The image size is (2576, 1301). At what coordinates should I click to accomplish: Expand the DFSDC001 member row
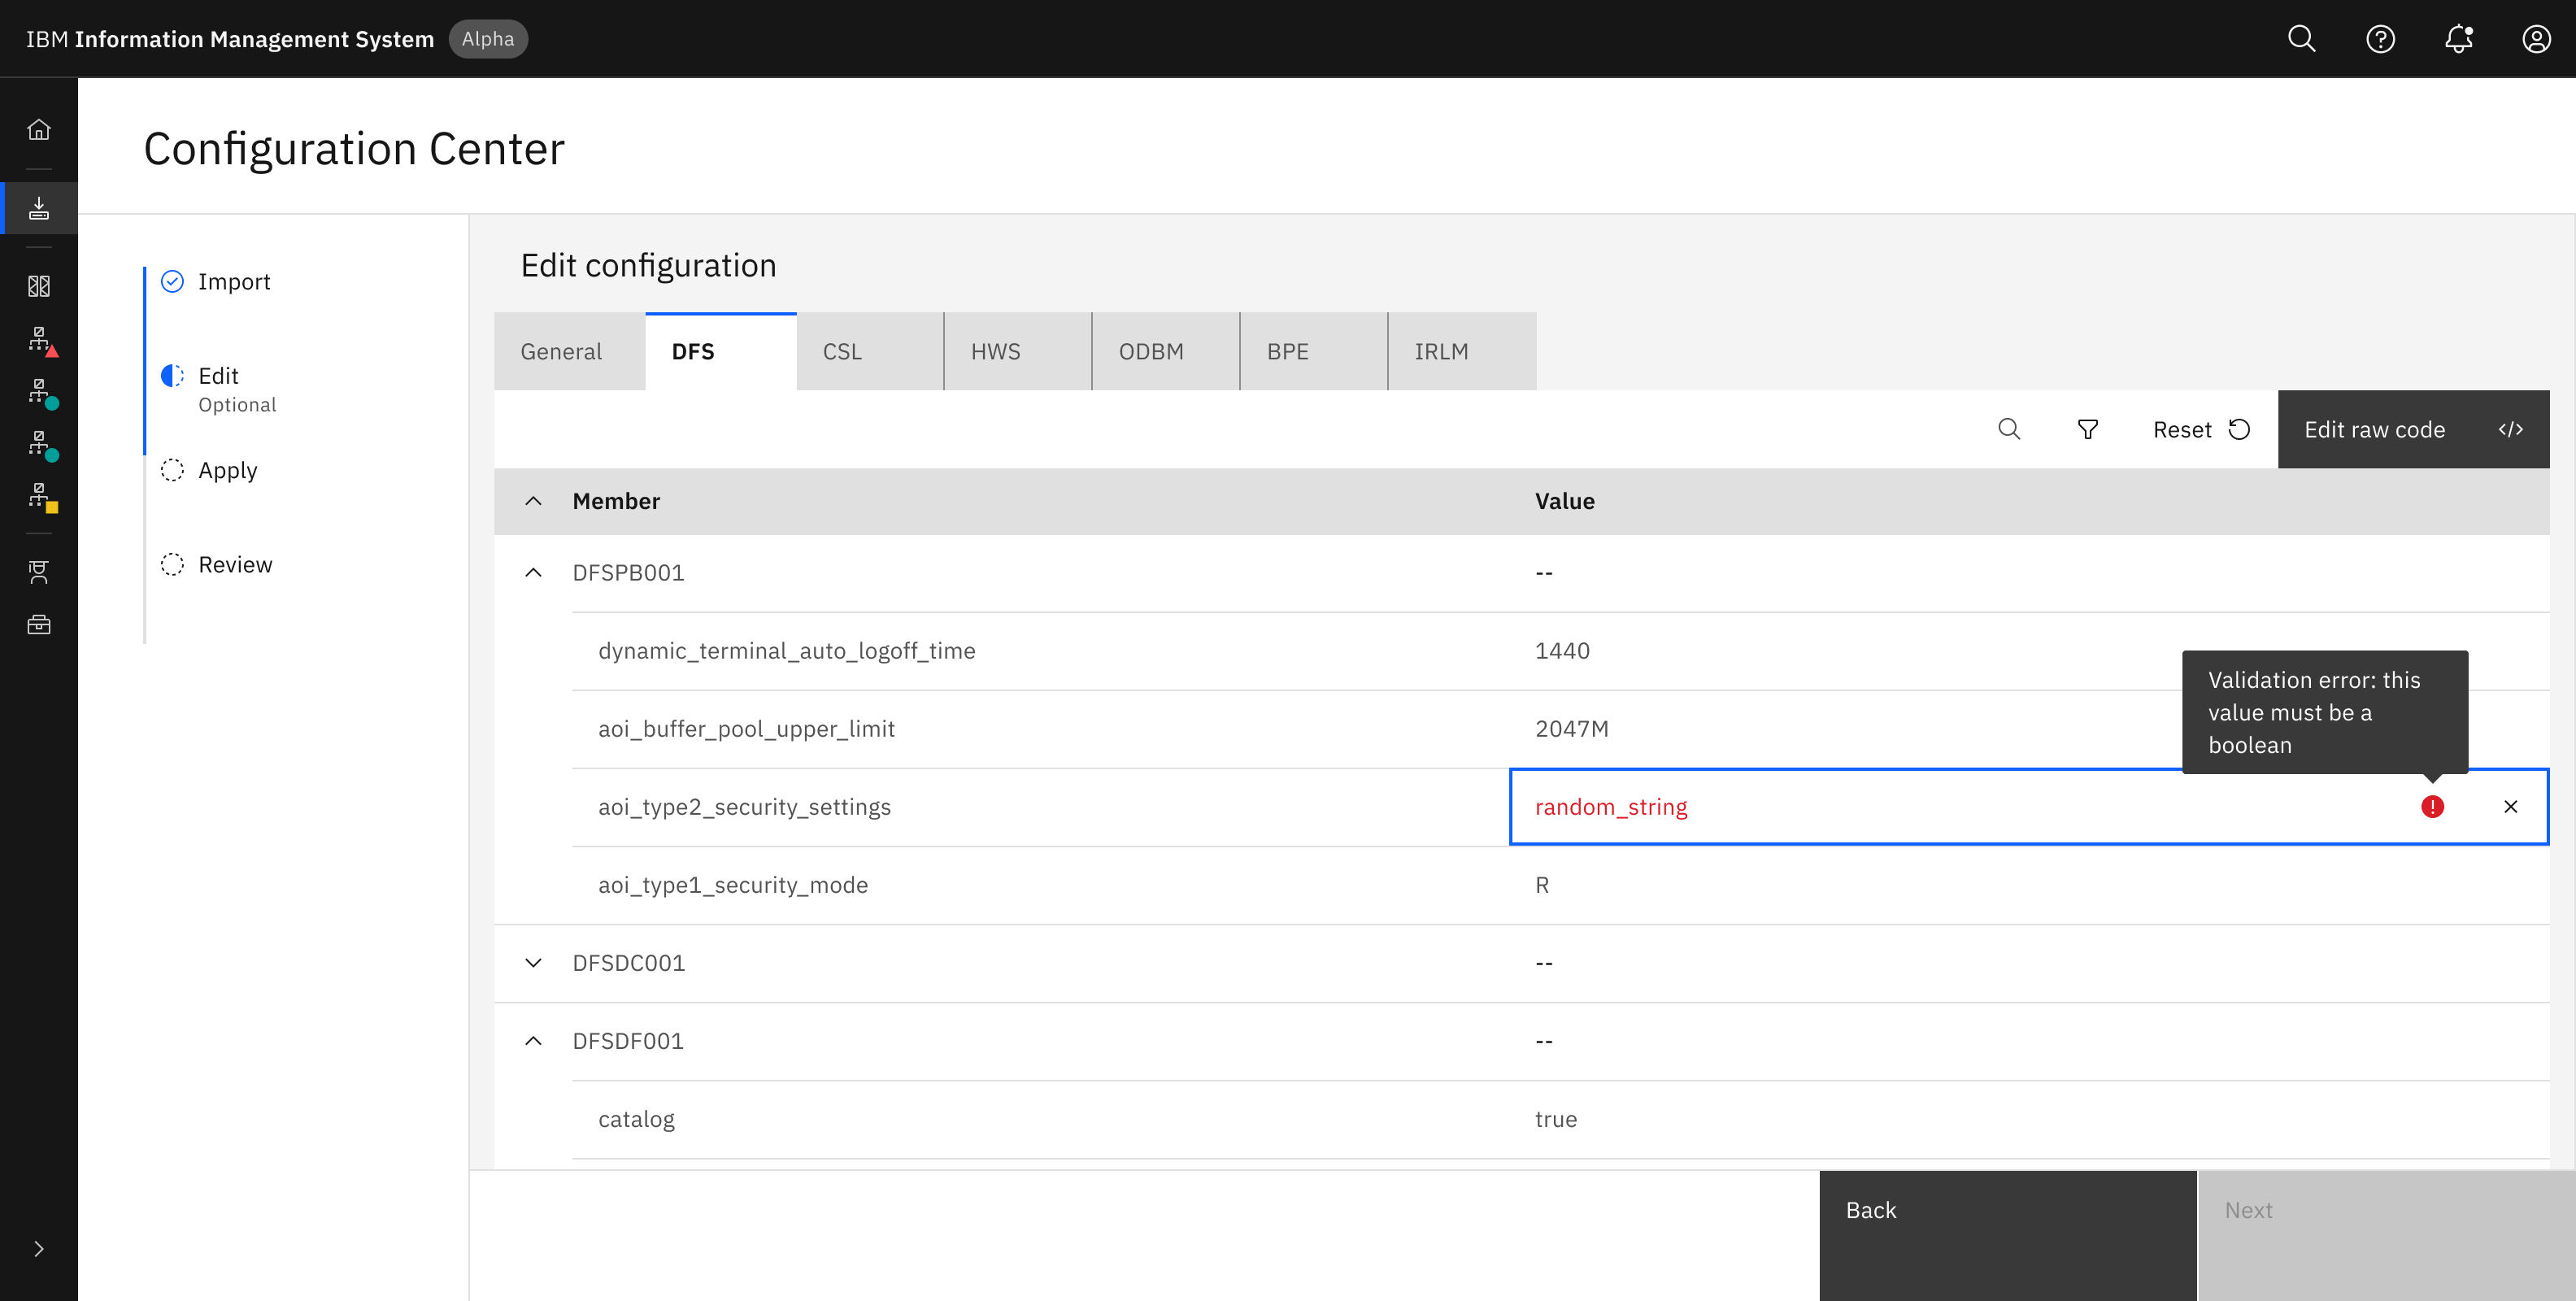534,963
